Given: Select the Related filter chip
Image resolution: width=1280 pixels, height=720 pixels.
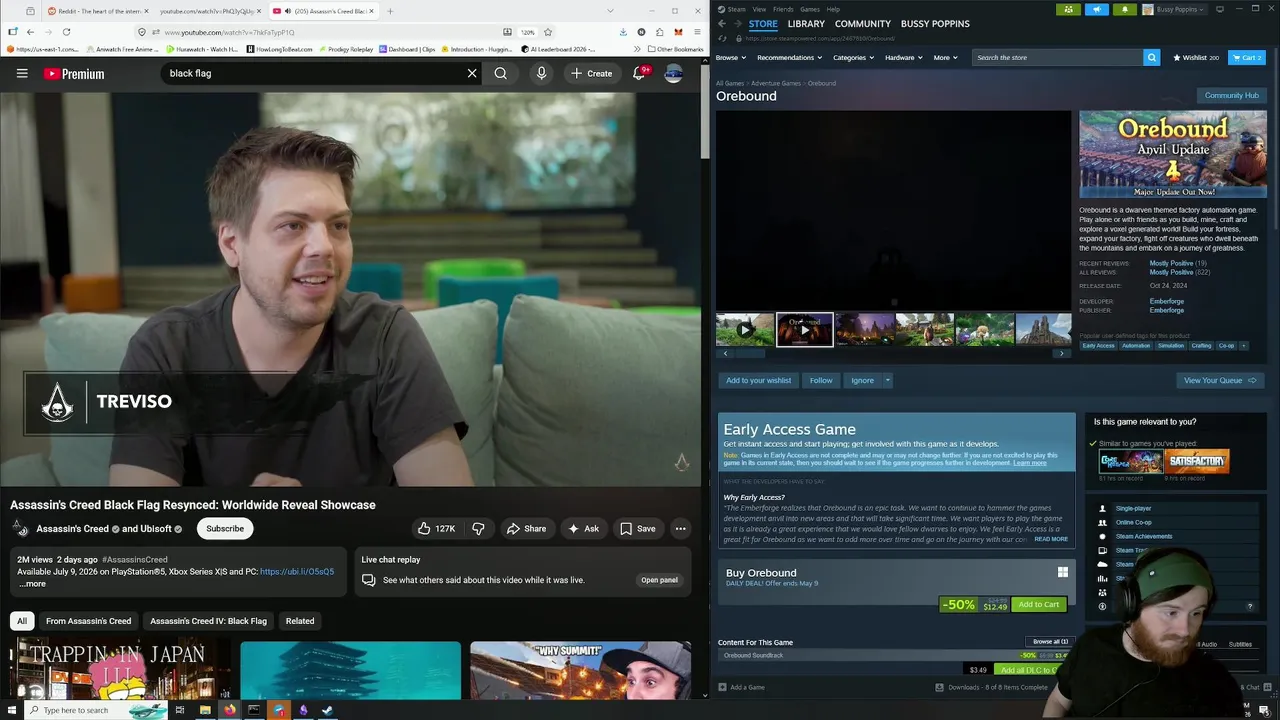Looking at the screenshot, I should tap(300, 621).
